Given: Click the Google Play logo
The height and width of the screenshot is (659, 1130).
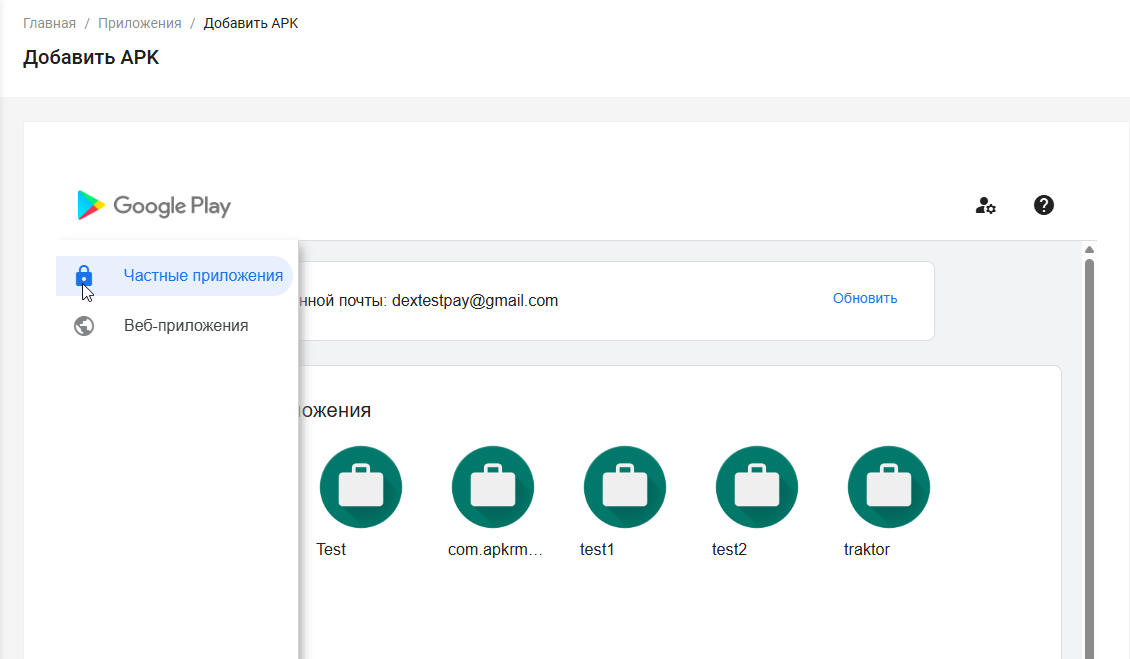Looking at the screenshot, I should pyautogui.click(x=154, y=206).
